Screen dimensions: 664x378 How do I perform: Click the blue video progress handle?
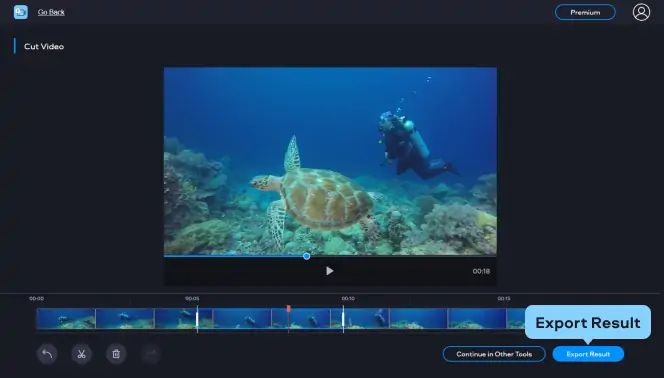pos(307,256)
